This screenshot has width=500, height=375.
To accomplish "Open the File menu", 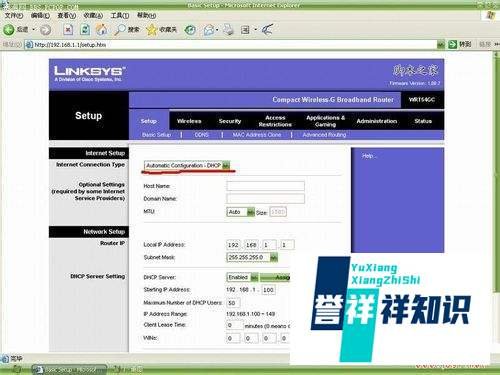I will point(14,15).
